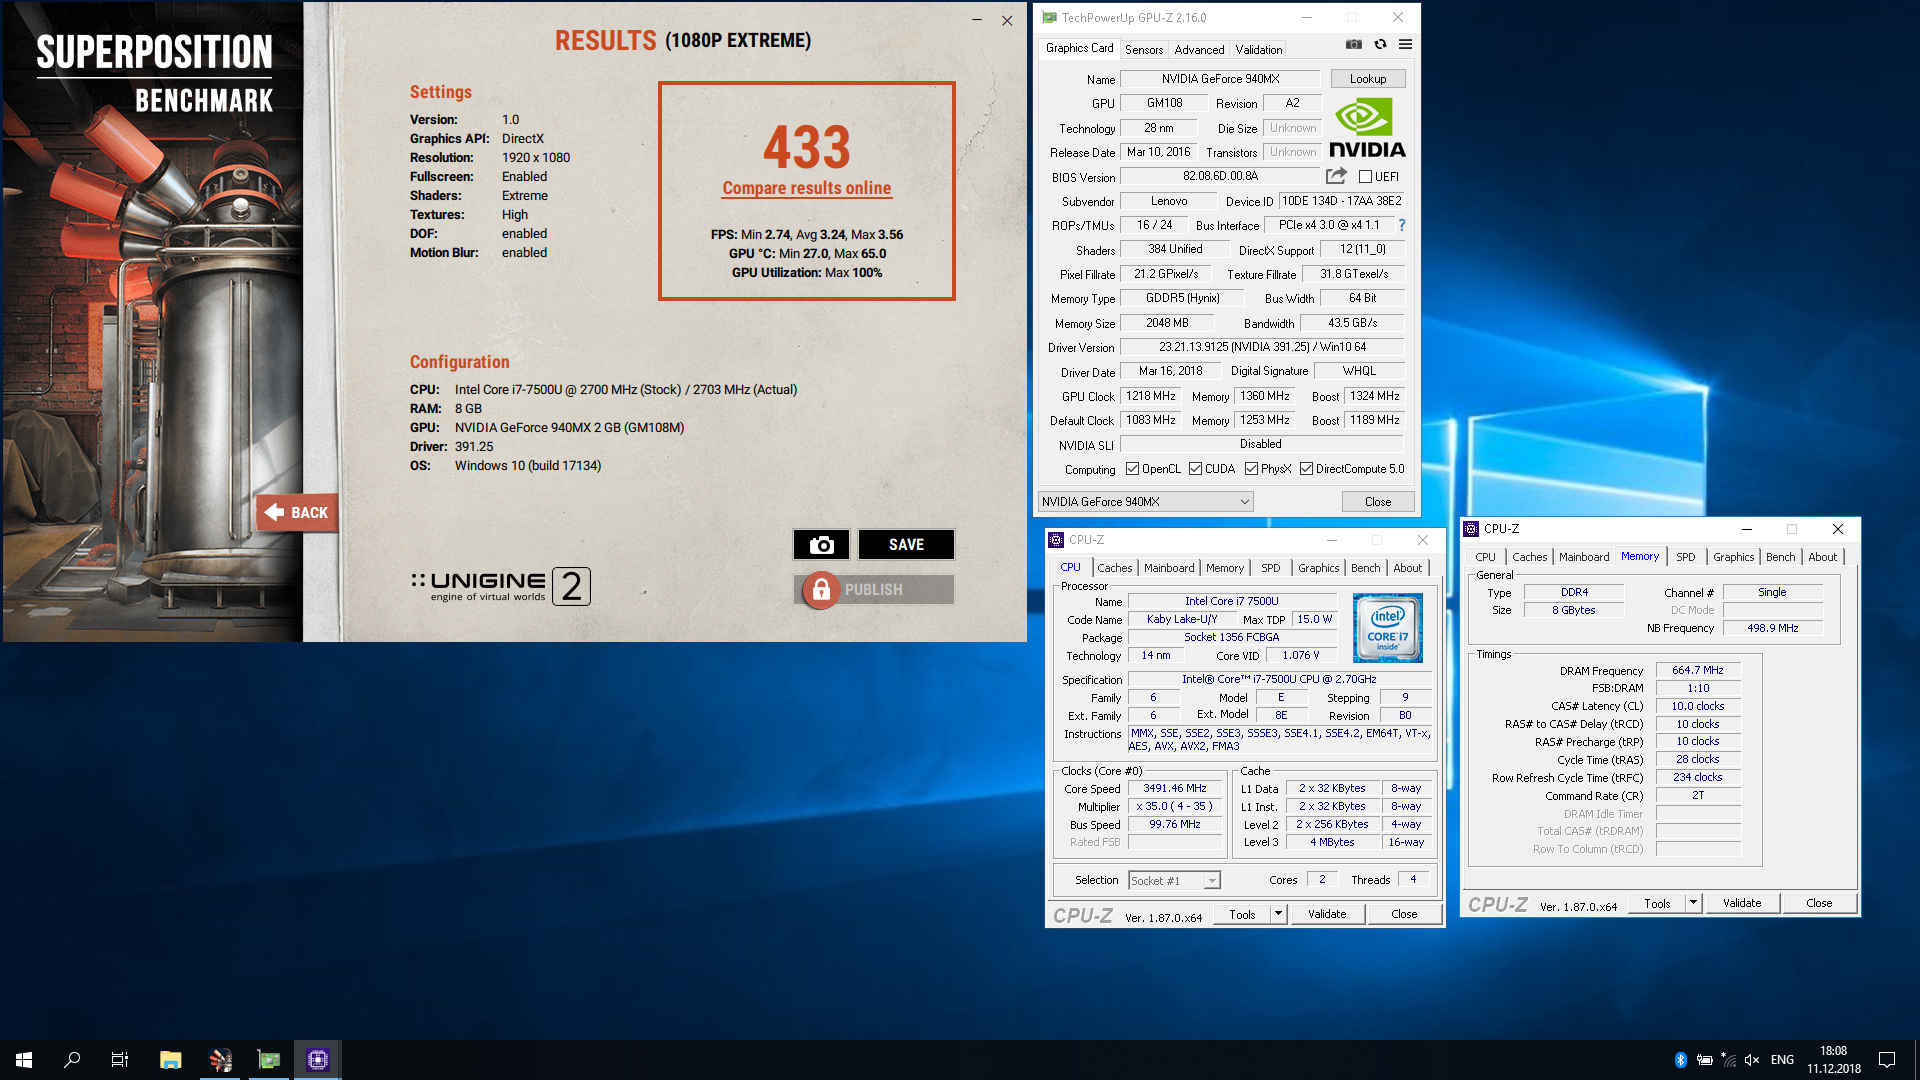The width and height of the screenshot is (1920, 1080).
Task: Open the Windows Start menu
Action: coord(24,1060)
